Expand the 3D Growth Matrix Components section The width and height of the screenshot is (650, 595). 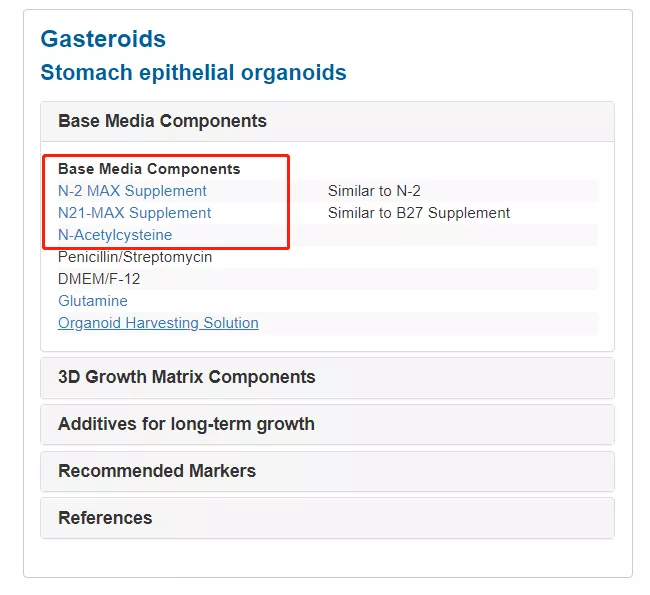click(x=186, y=377)
